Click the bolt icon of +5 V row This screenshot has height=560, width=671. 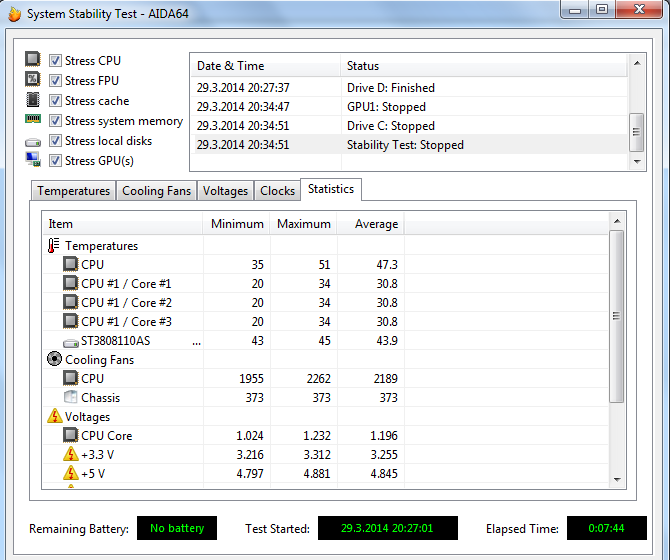[x=71, y=473]
